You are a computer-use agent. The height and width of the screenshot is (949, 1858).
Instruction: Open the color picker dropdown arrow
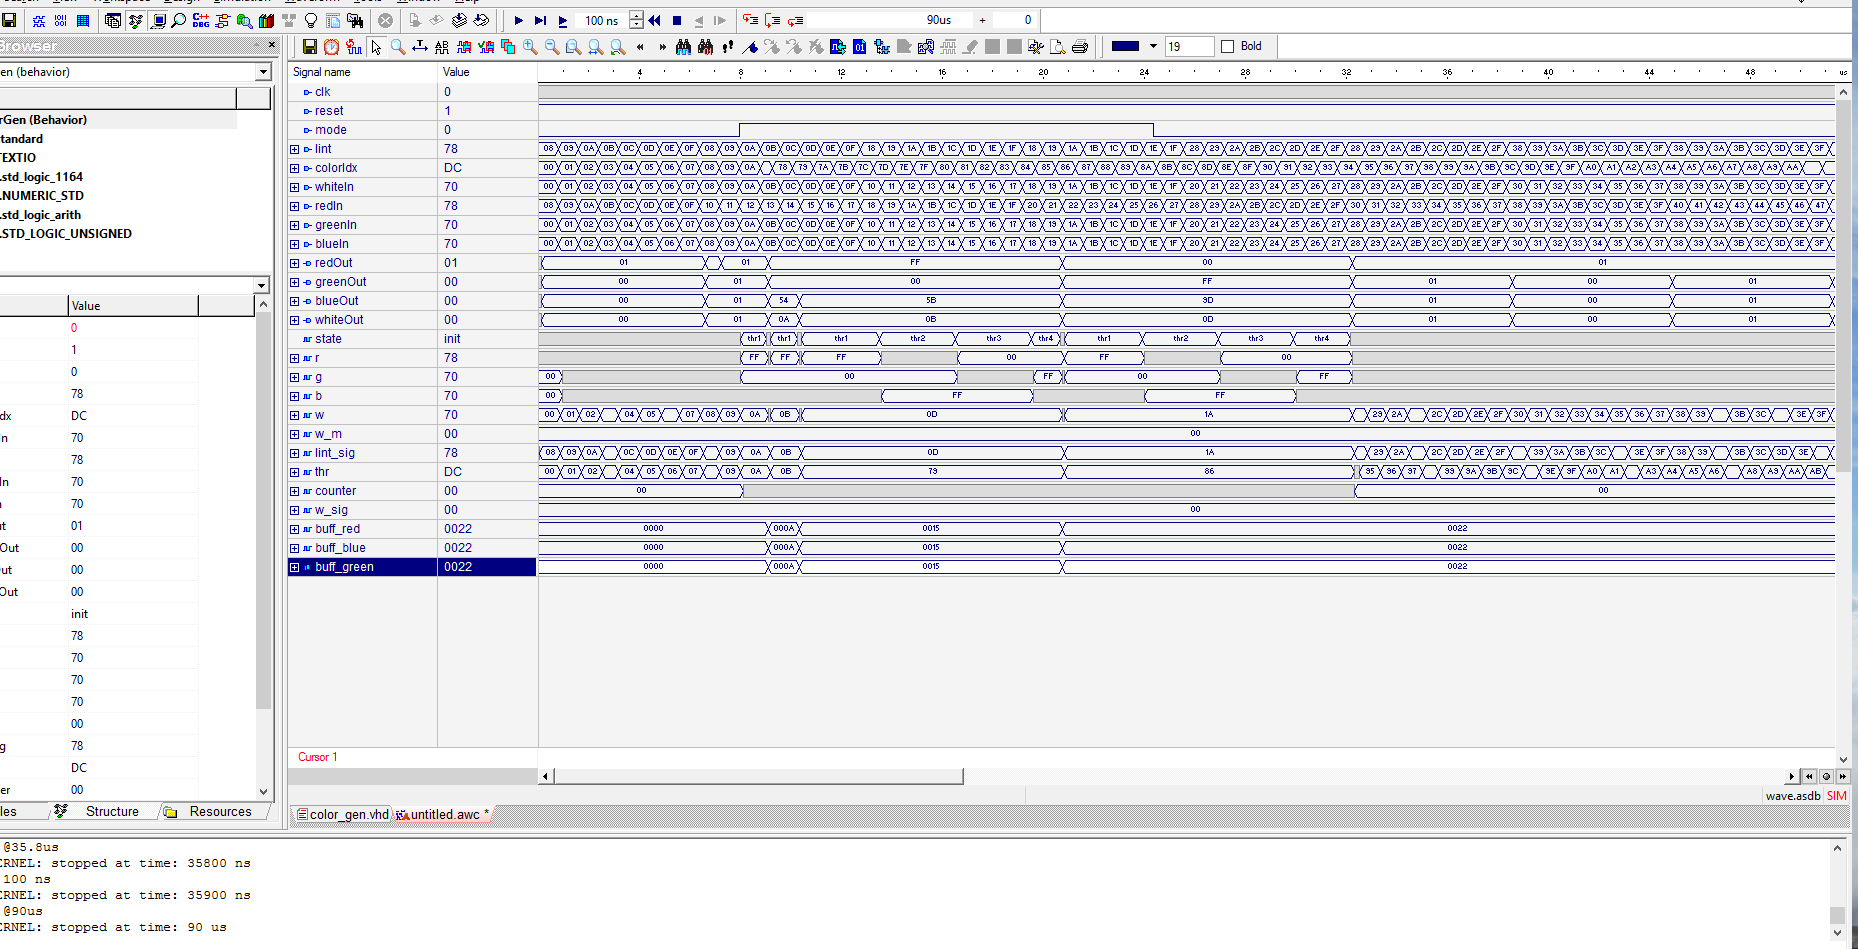pyautogui.click(x=1153, y=47)
